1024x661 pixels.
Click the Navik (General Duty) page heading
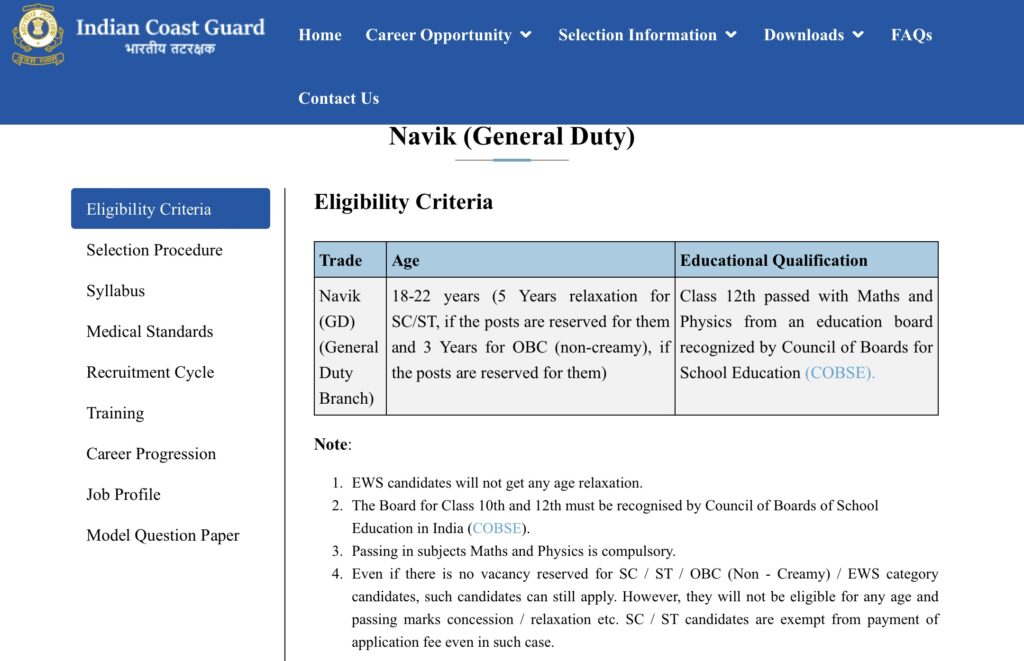(x=512, y=136)
